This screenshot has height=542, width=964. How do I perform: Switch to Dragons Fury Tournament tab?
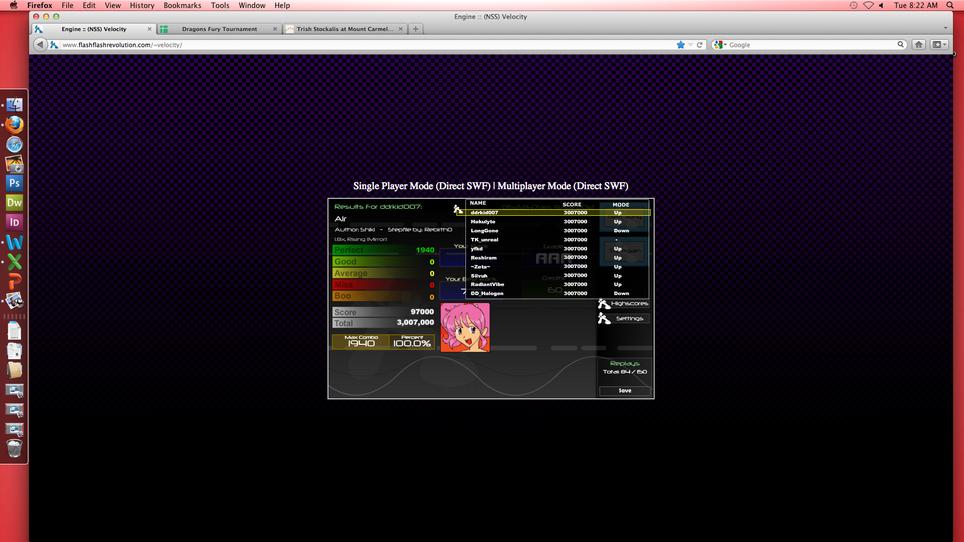tap(219, 29)
